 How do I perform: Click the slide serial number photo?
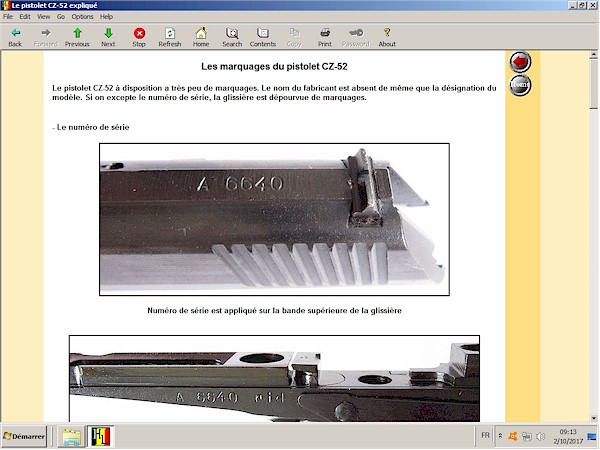coord(274,219)
